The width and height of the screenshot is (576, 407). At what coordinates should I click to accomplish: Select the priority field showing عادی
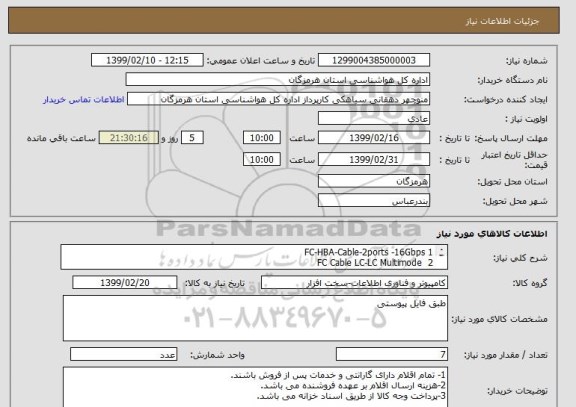point(374,119)
